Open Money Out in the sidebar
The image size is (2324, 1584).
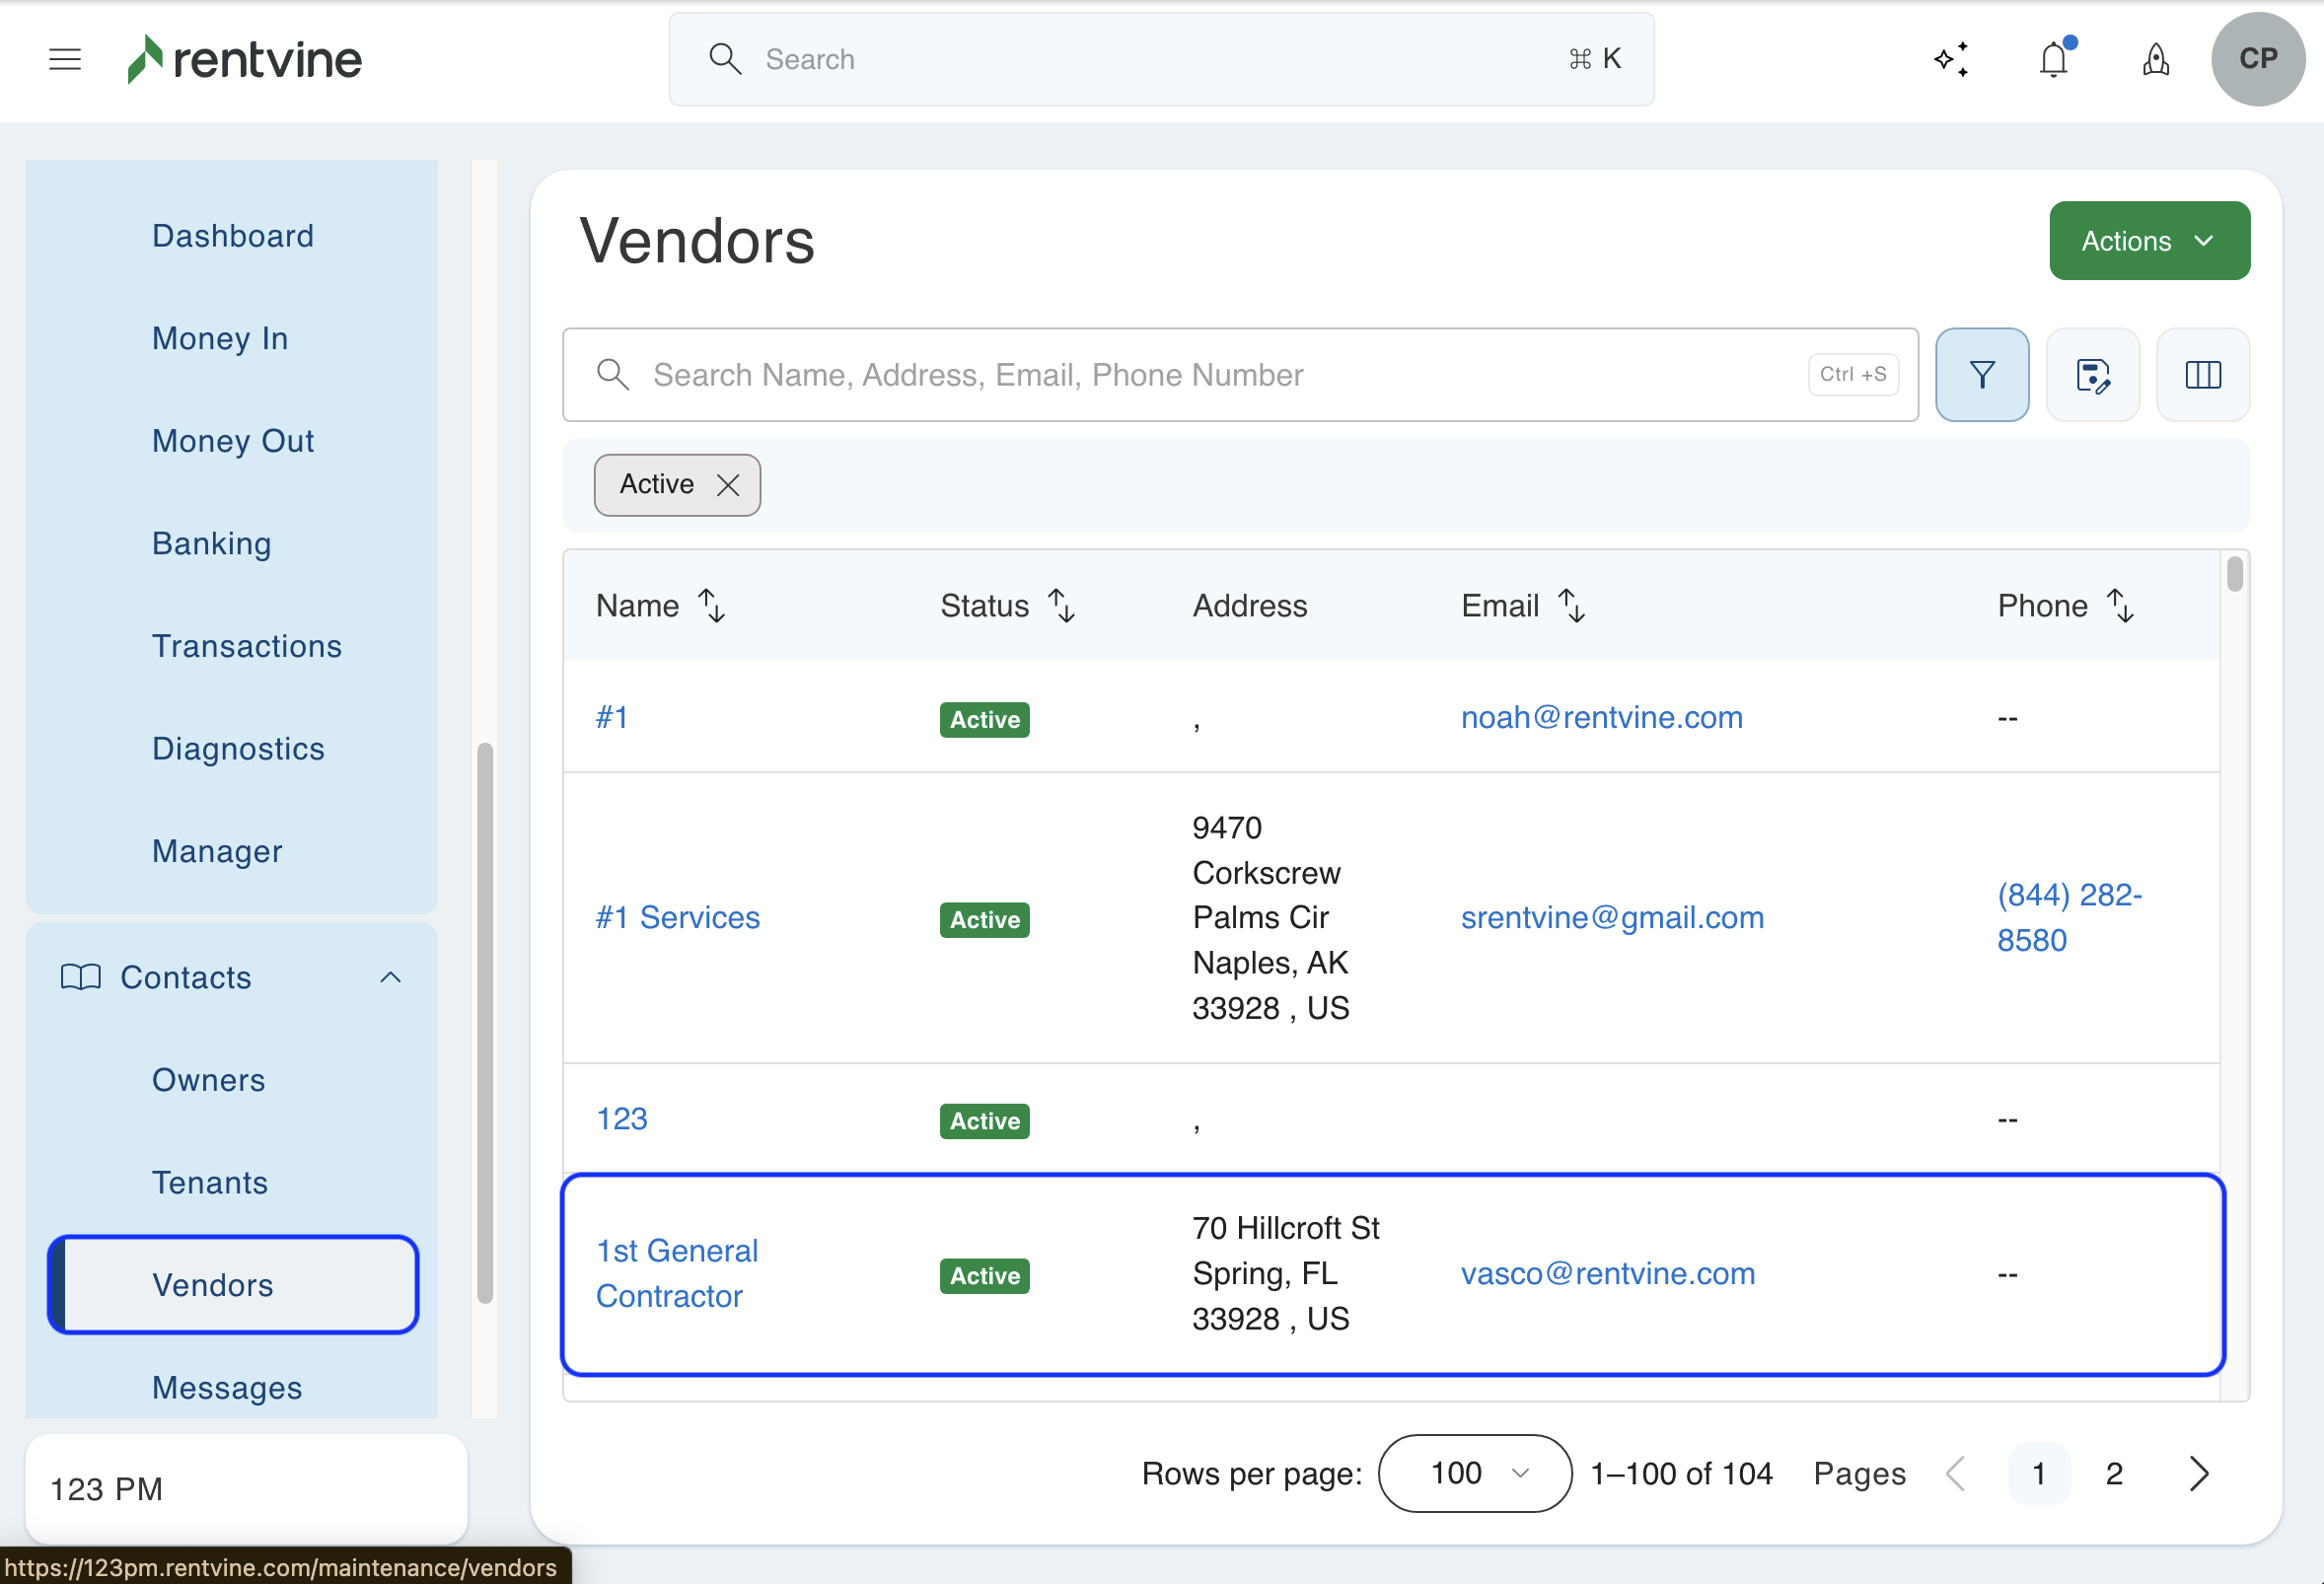click(233, 441)
